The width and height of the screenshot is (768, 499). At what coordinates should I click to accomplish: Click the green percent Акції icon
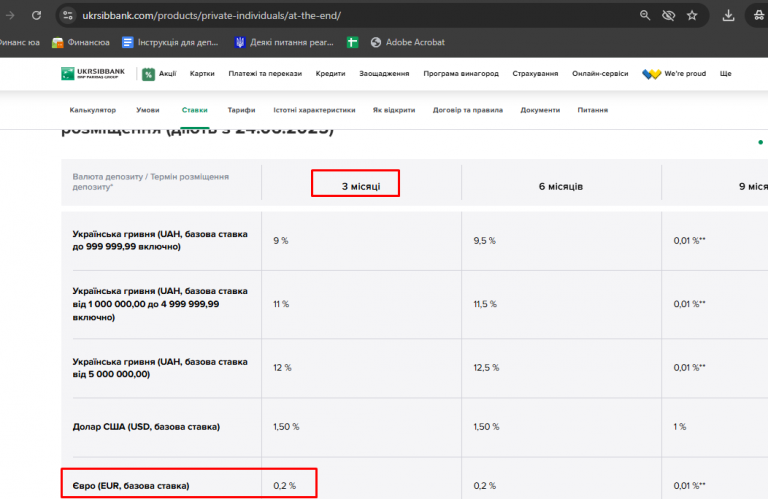coord(148,74)
